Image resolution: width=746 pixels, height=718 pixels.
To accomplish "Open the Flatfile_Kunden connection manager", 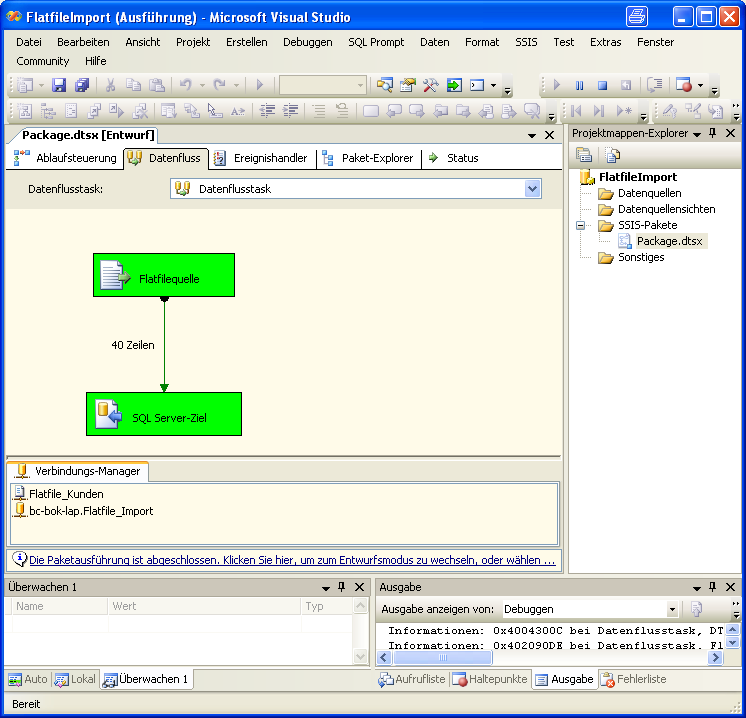I will [x=66, y=494].
